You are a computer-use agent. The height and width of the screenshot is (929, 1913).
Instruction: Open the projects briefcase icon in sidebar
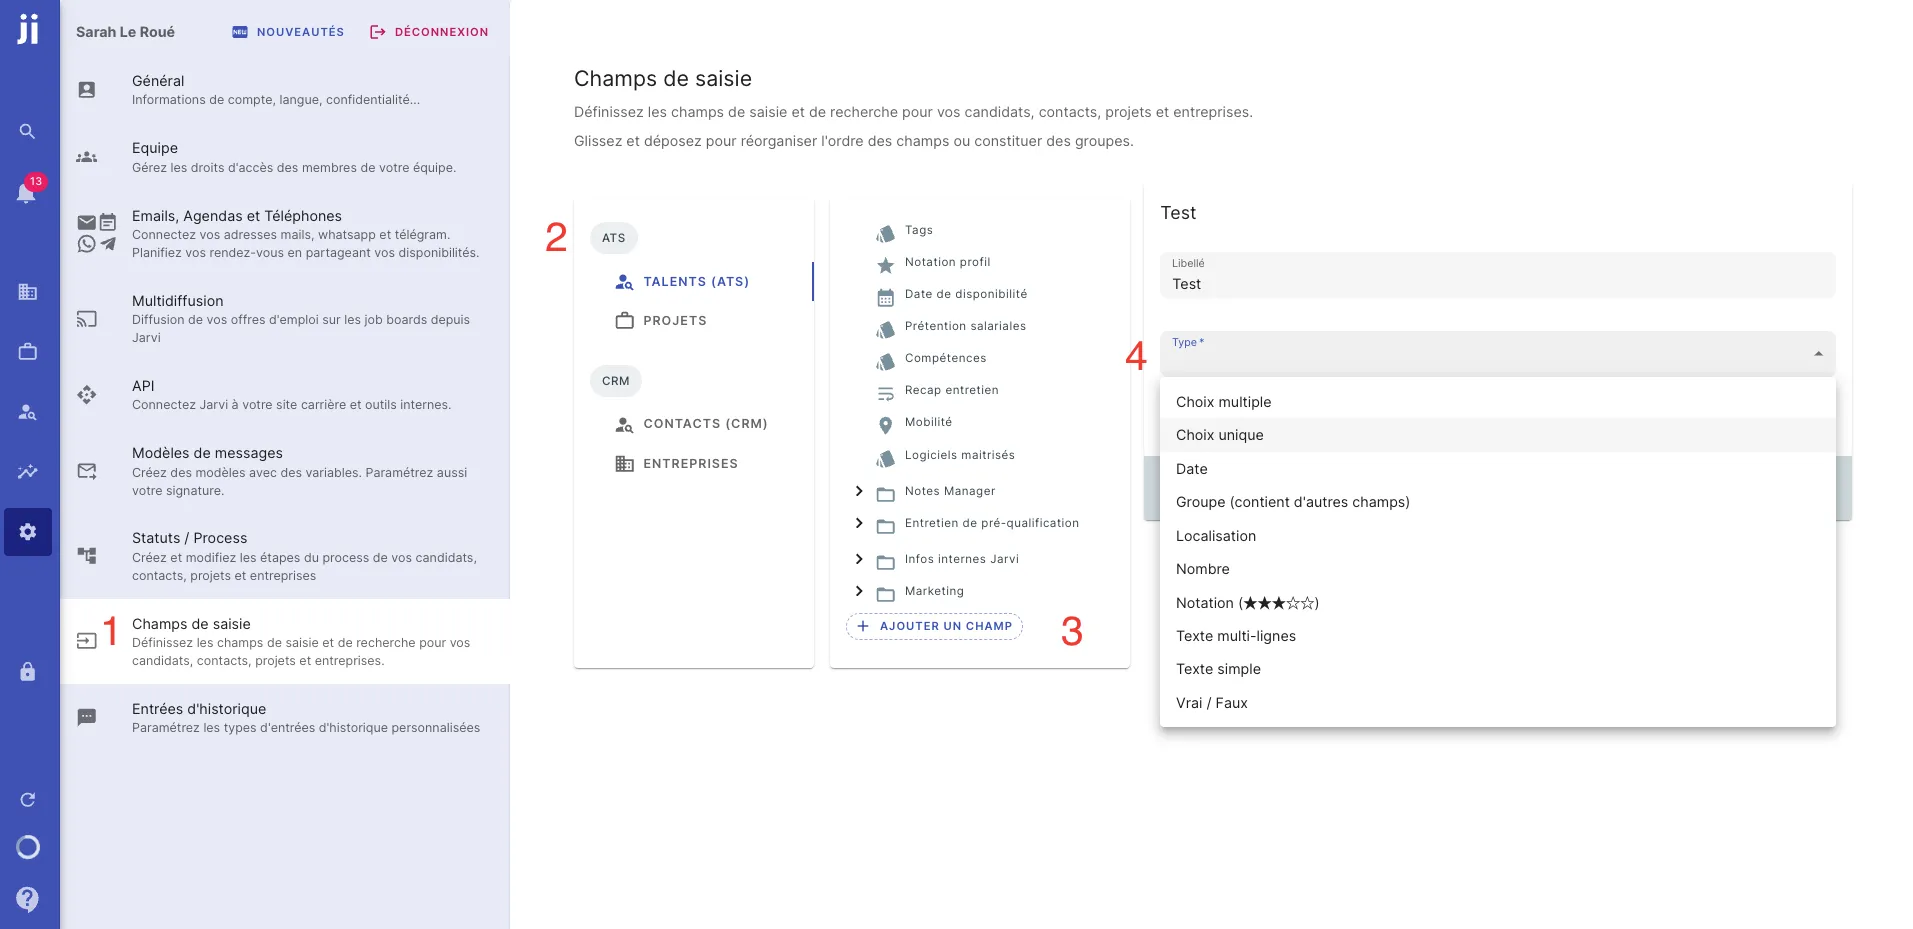pos(27,352)
